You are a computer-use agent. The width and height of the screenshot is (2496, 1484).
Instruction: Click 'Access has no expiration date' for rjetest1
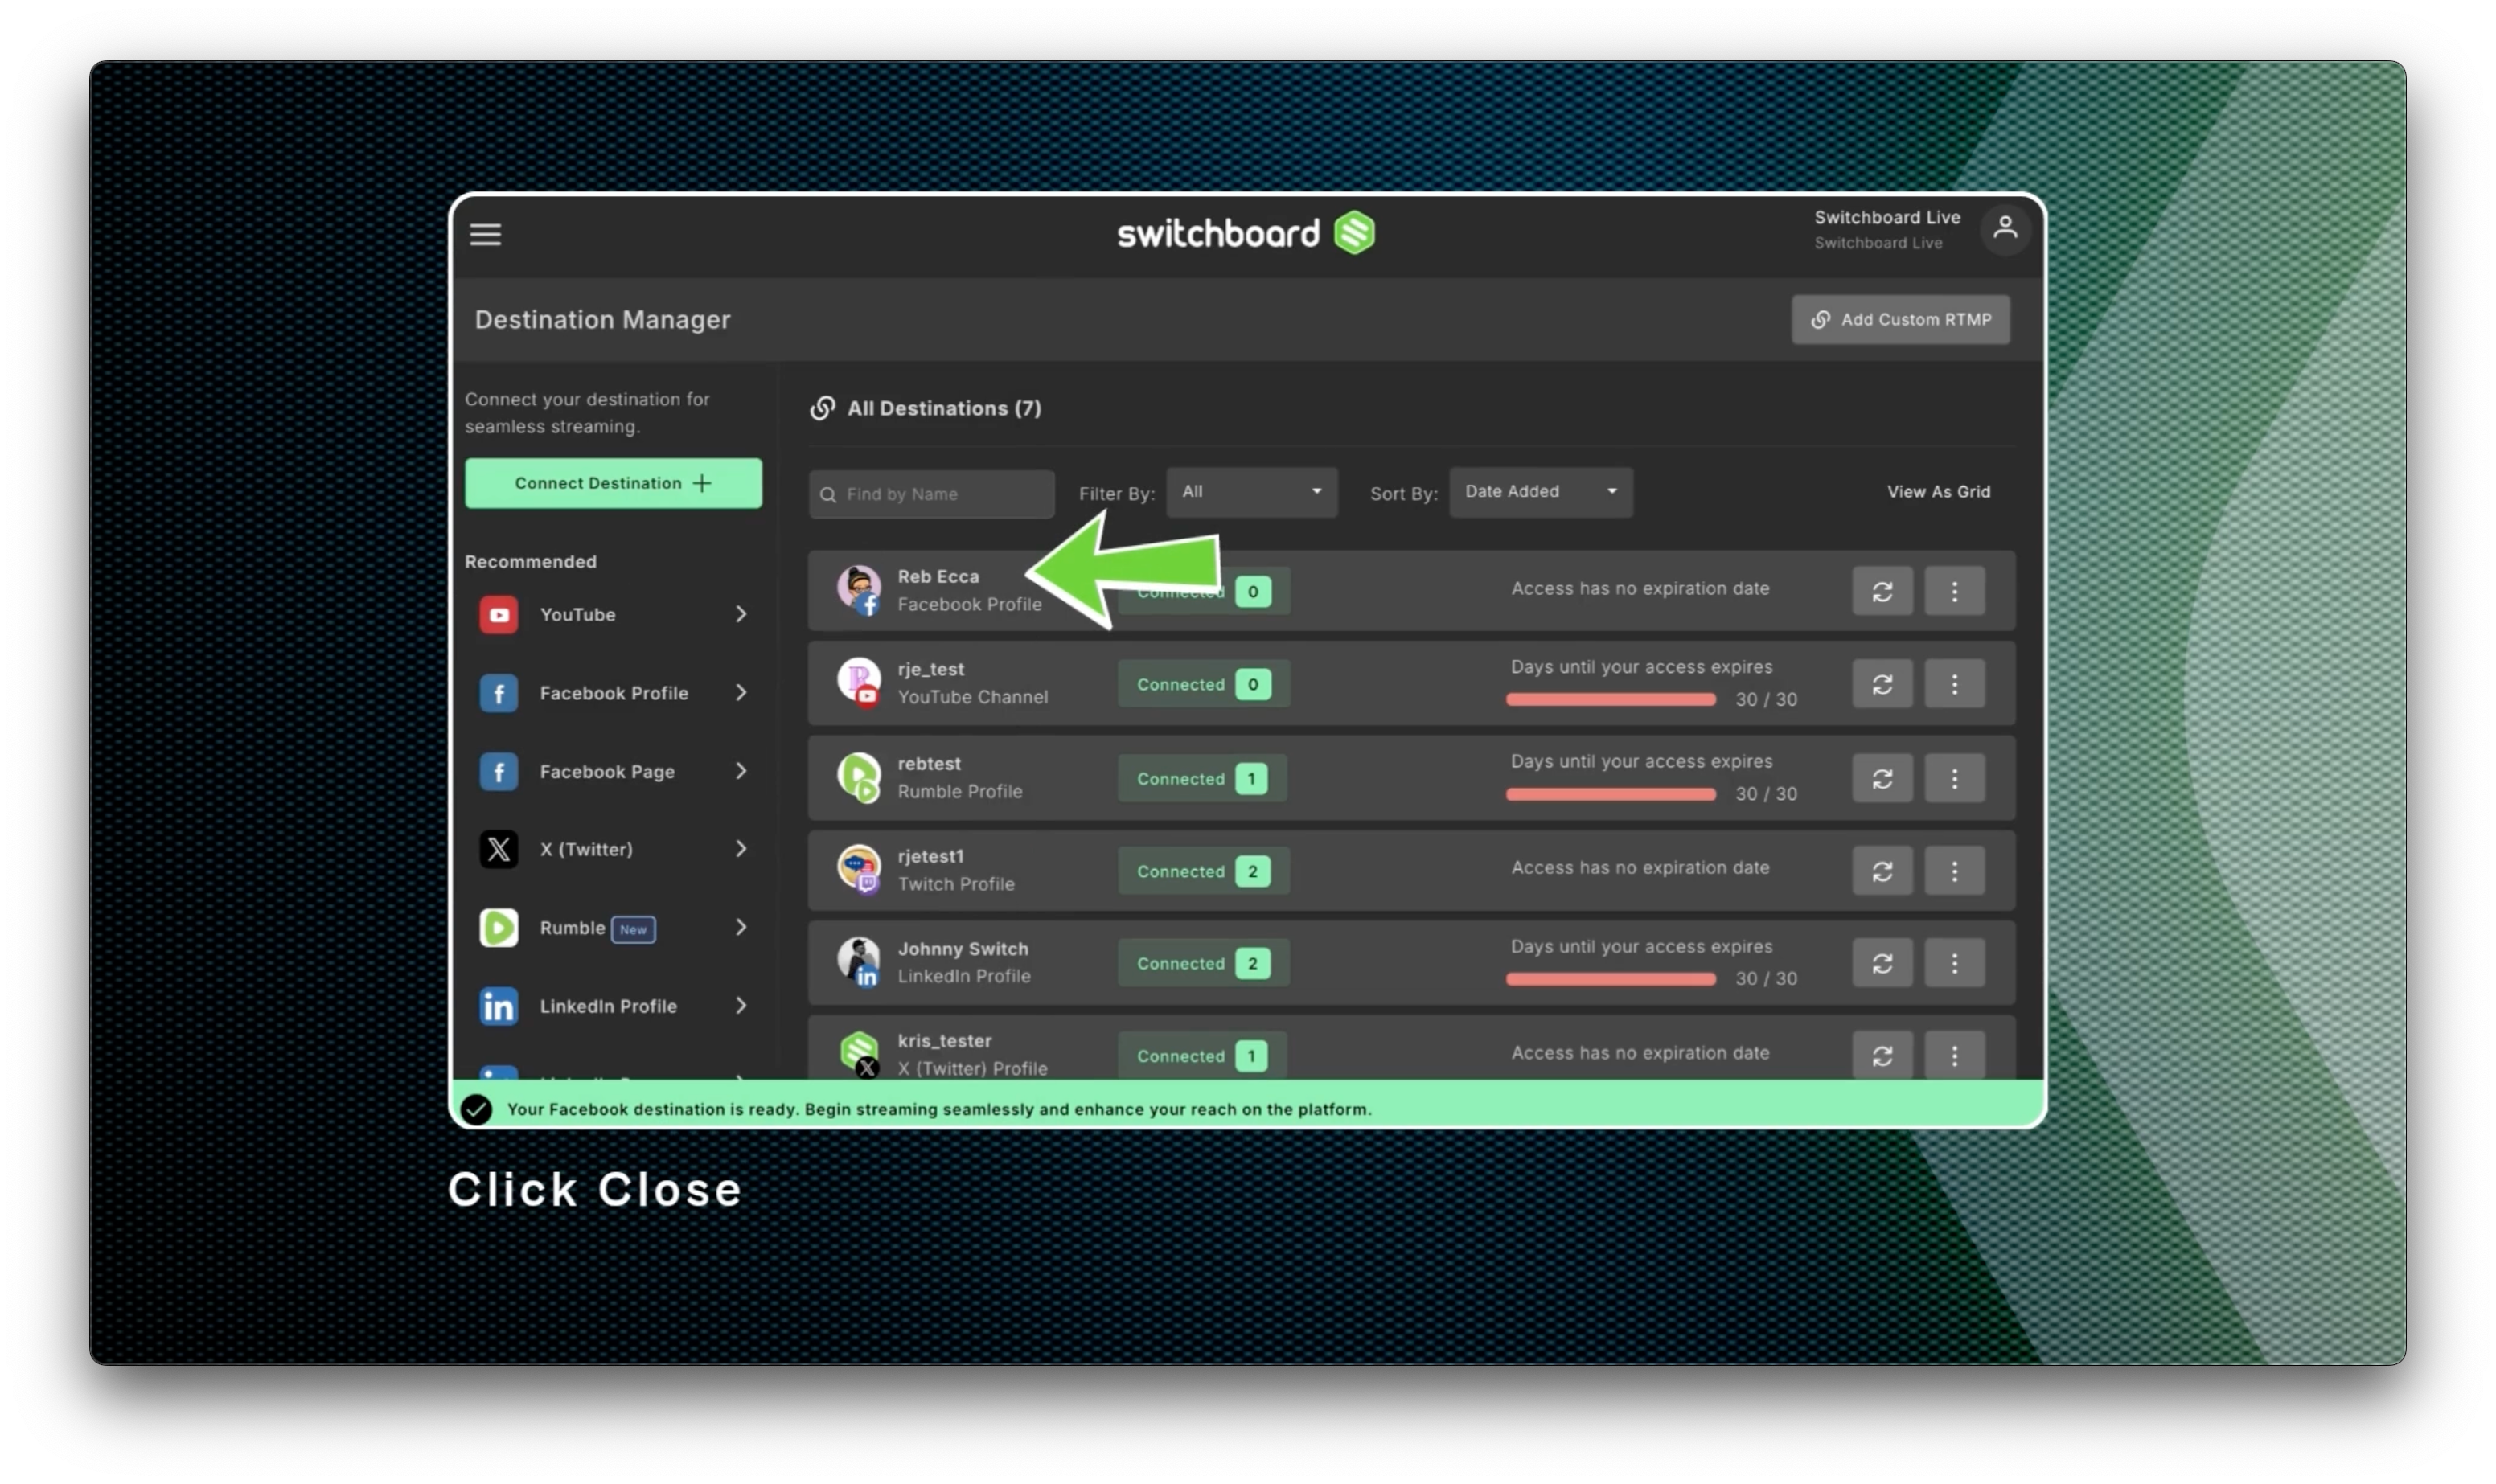(x=1640, y=868)
